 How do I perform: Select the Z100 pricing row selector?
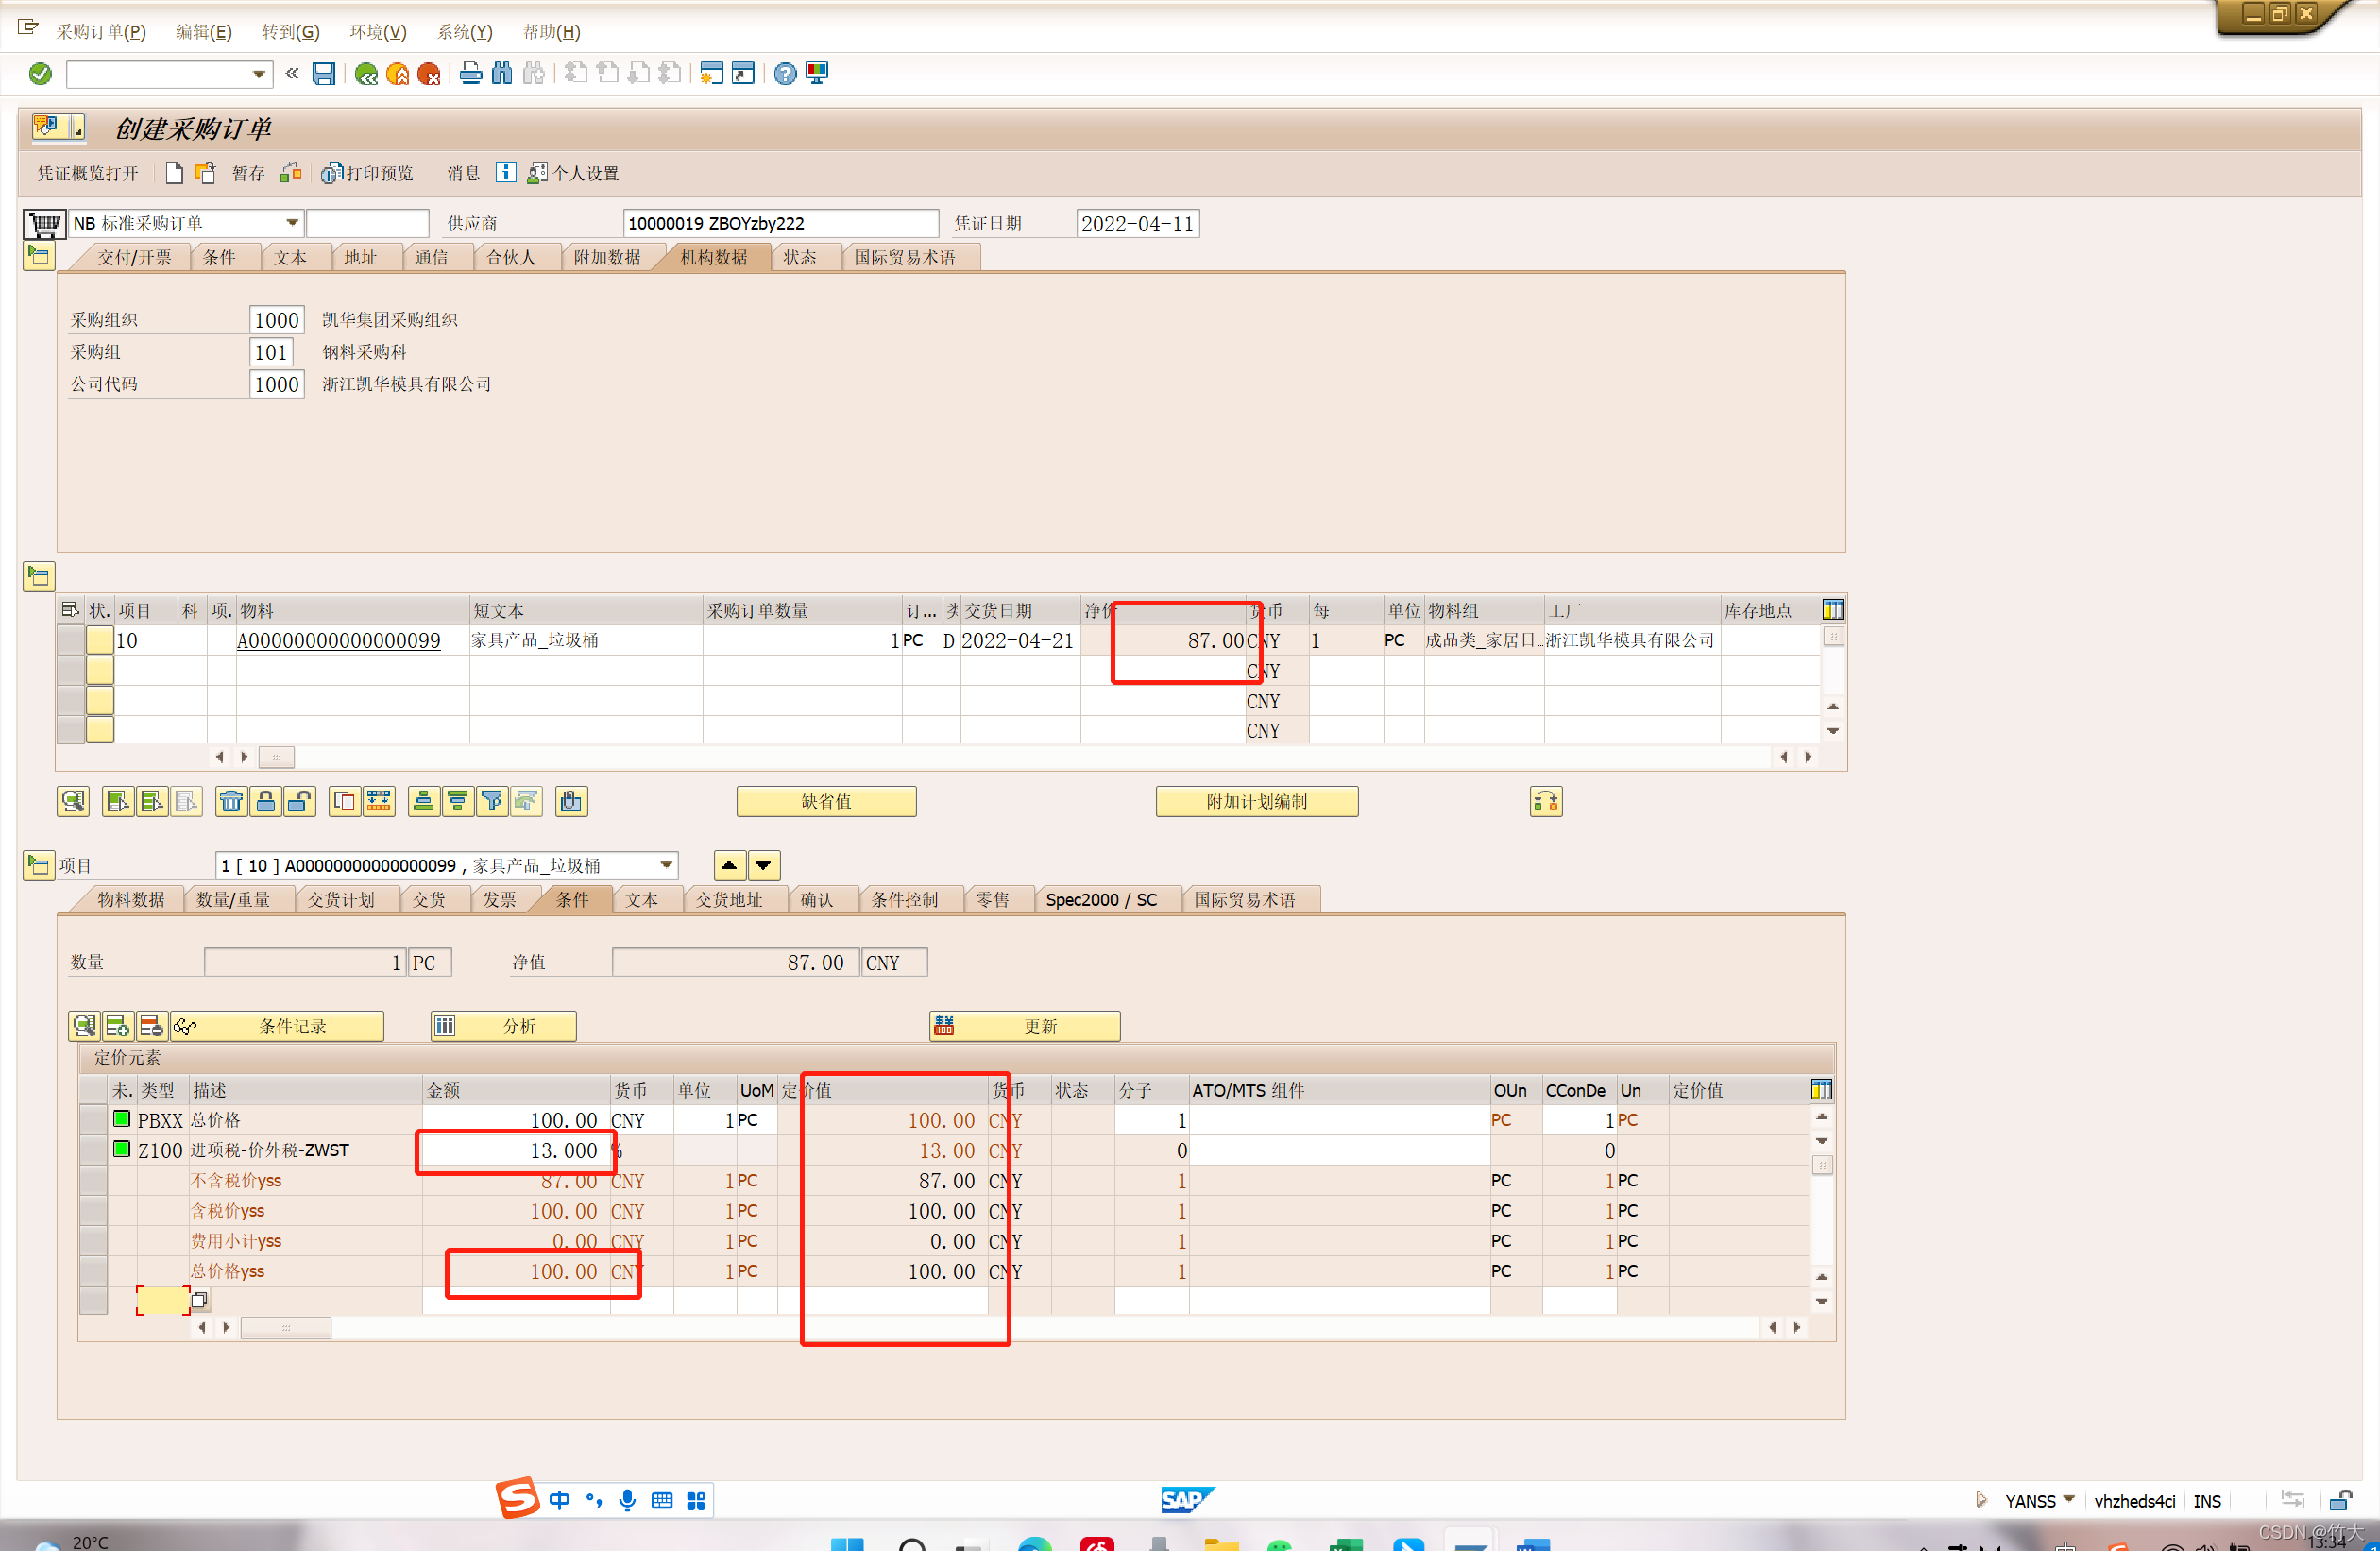pos(94,1150)
